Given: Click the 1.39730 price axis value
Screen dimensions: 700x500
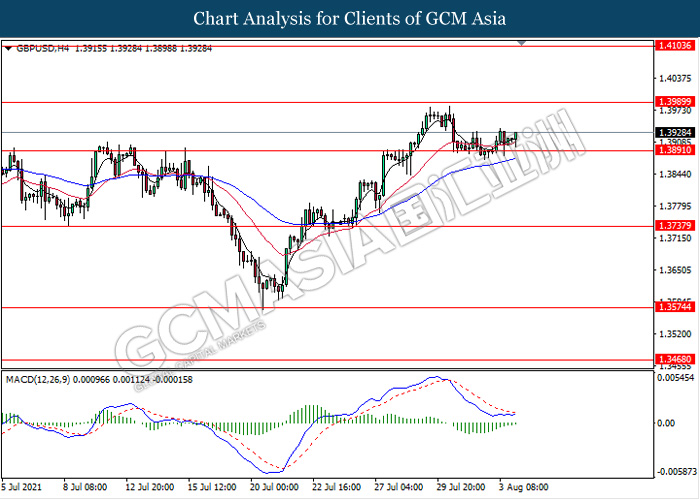Looking at the screenshot, I should click(x=675, y=111).
